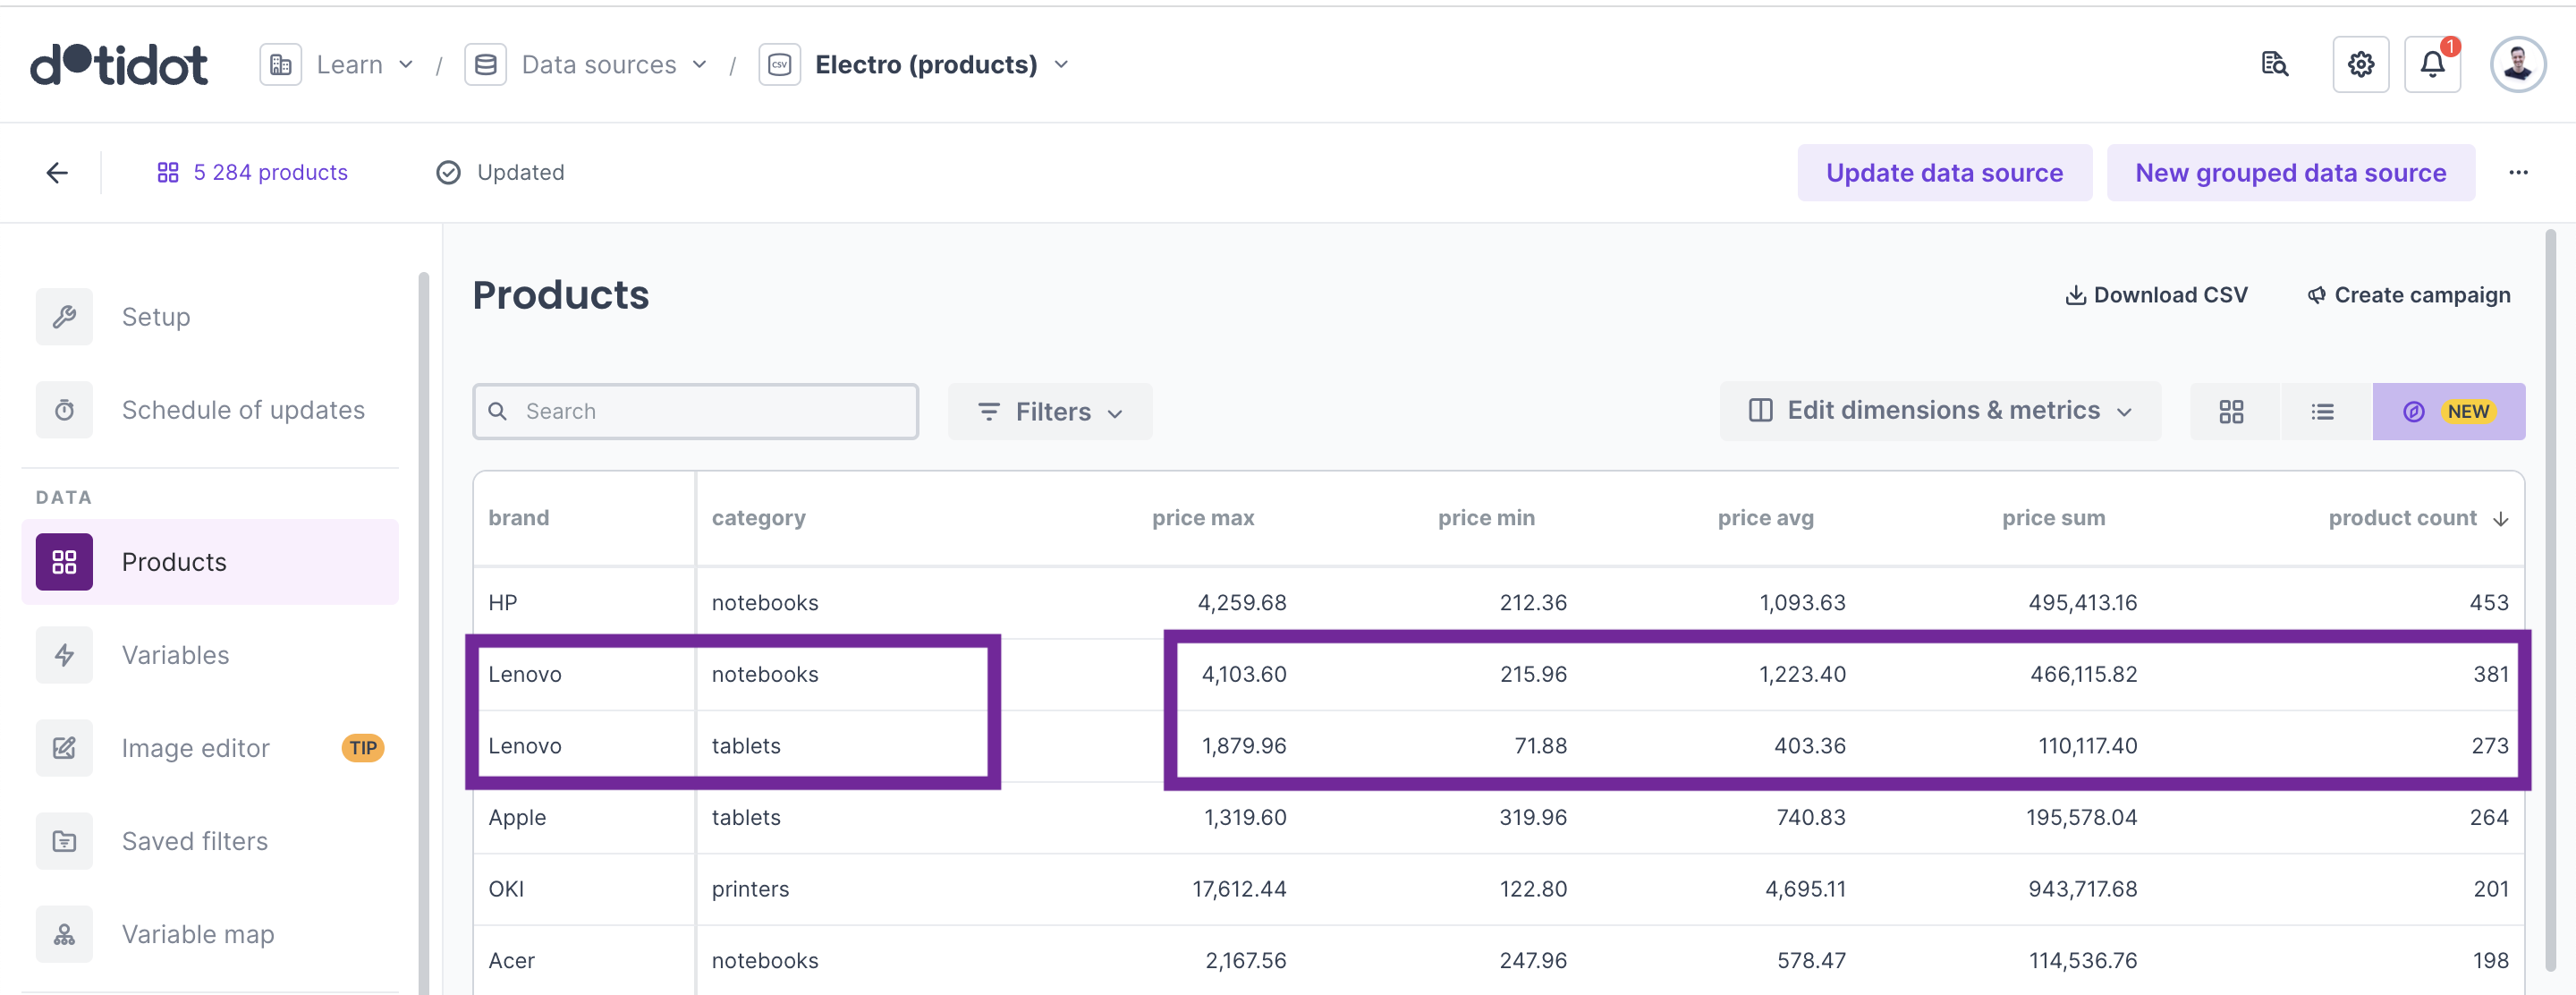Click the document search icon
The image size is (2576, 995).
click(2274, 65)
